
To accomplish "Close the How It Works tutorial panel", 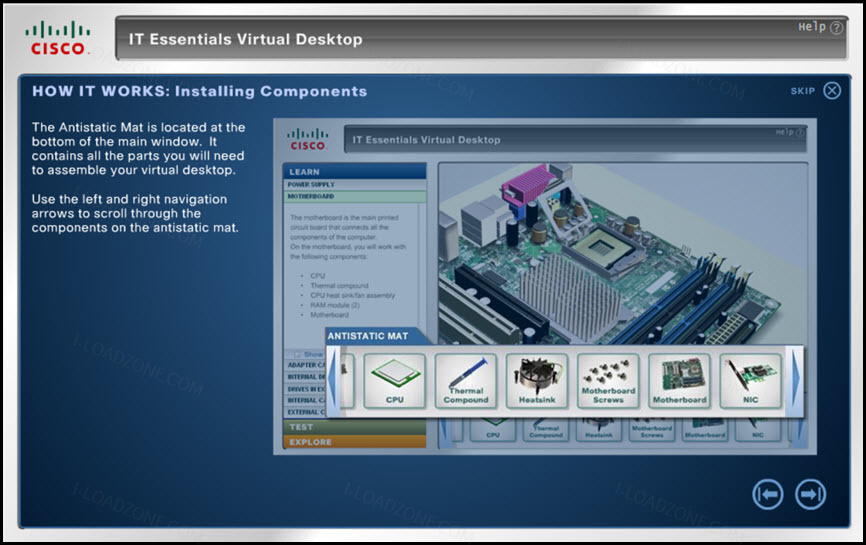I will [x=832, y=91].
